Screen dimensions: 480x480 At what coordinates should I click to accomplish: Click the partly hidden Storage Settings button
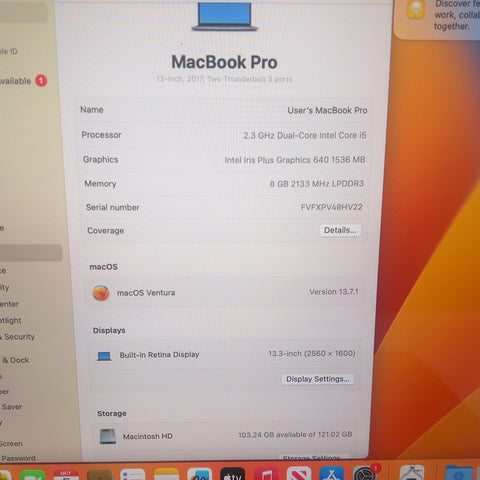(314, 458)
